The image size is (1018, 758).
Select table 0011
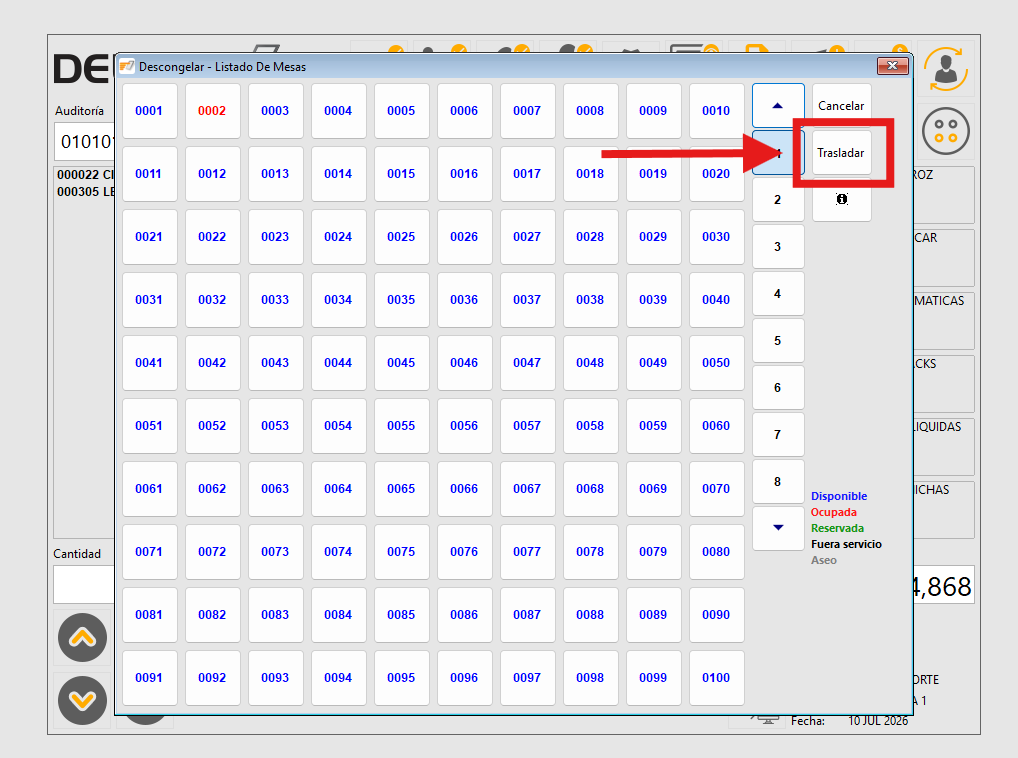[x=149, y=174]
